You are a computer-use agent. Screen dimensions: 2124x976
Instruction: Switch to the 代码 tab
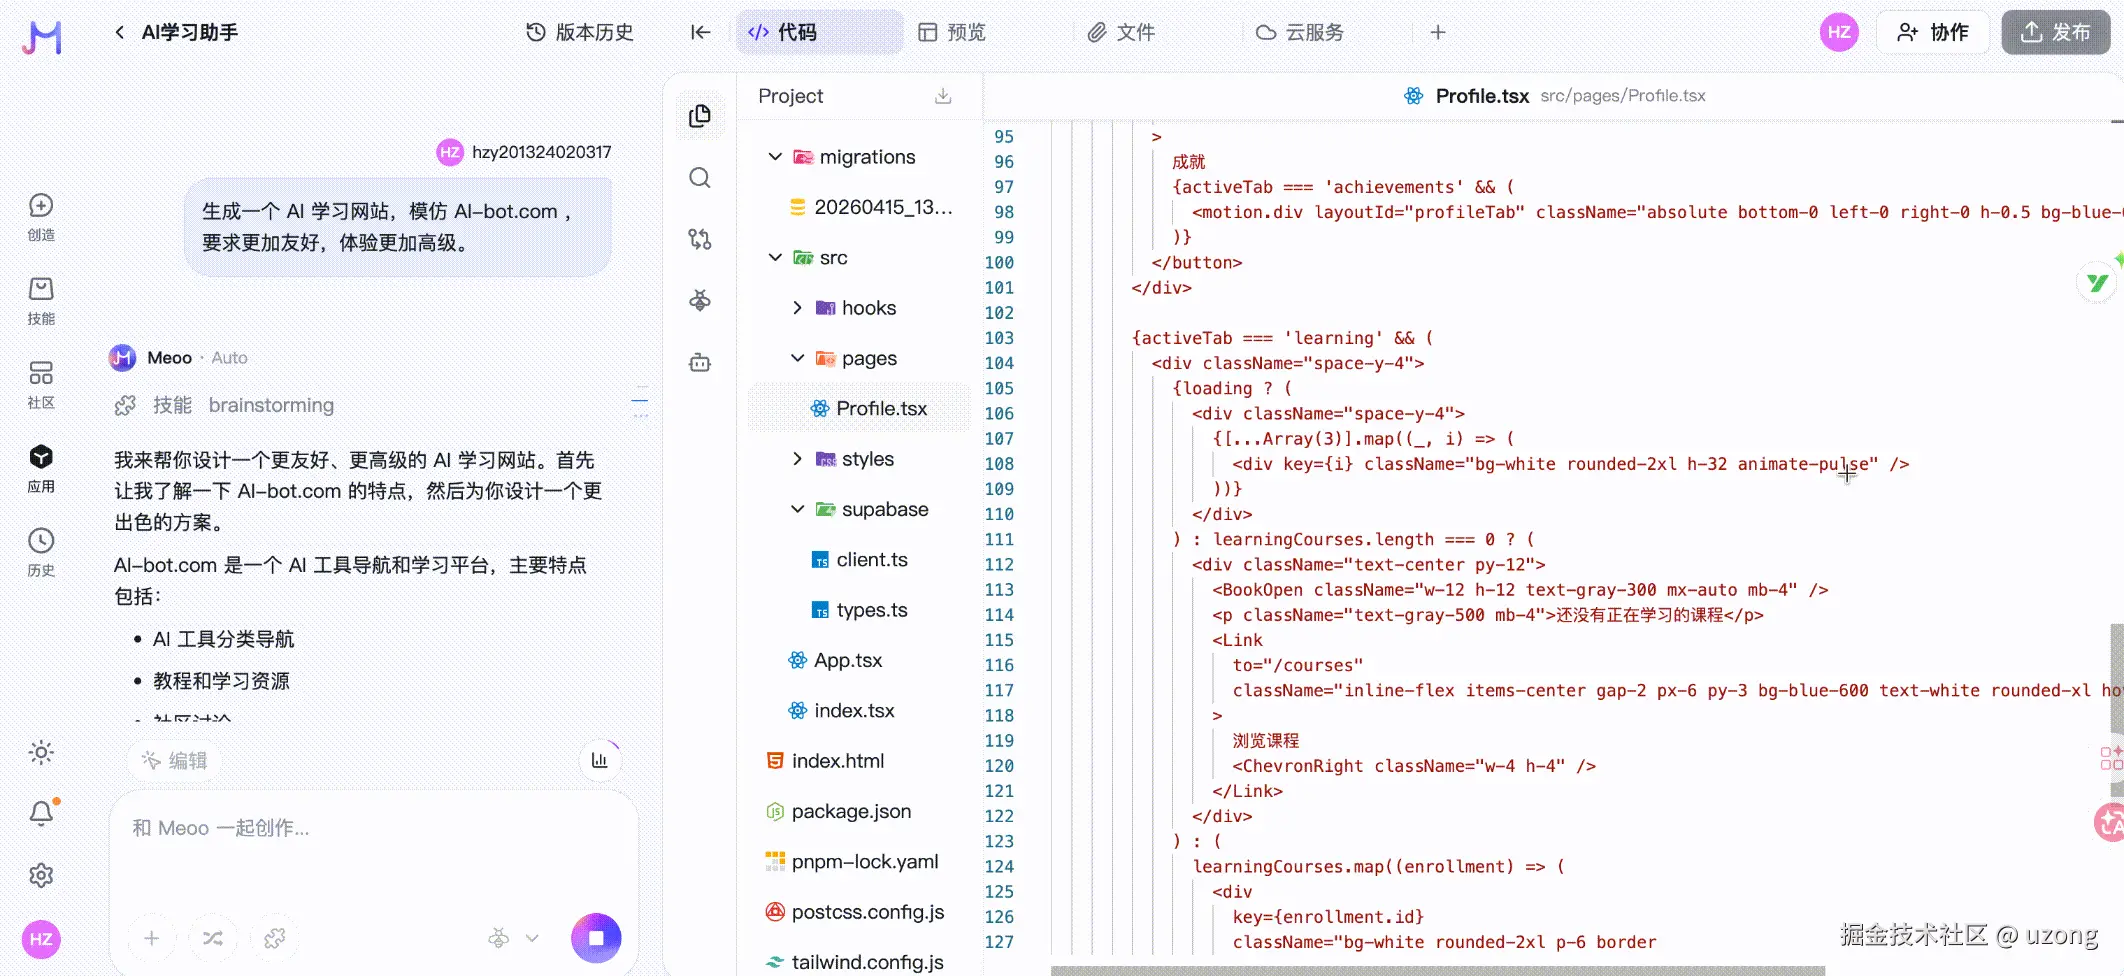coord(820,32)
